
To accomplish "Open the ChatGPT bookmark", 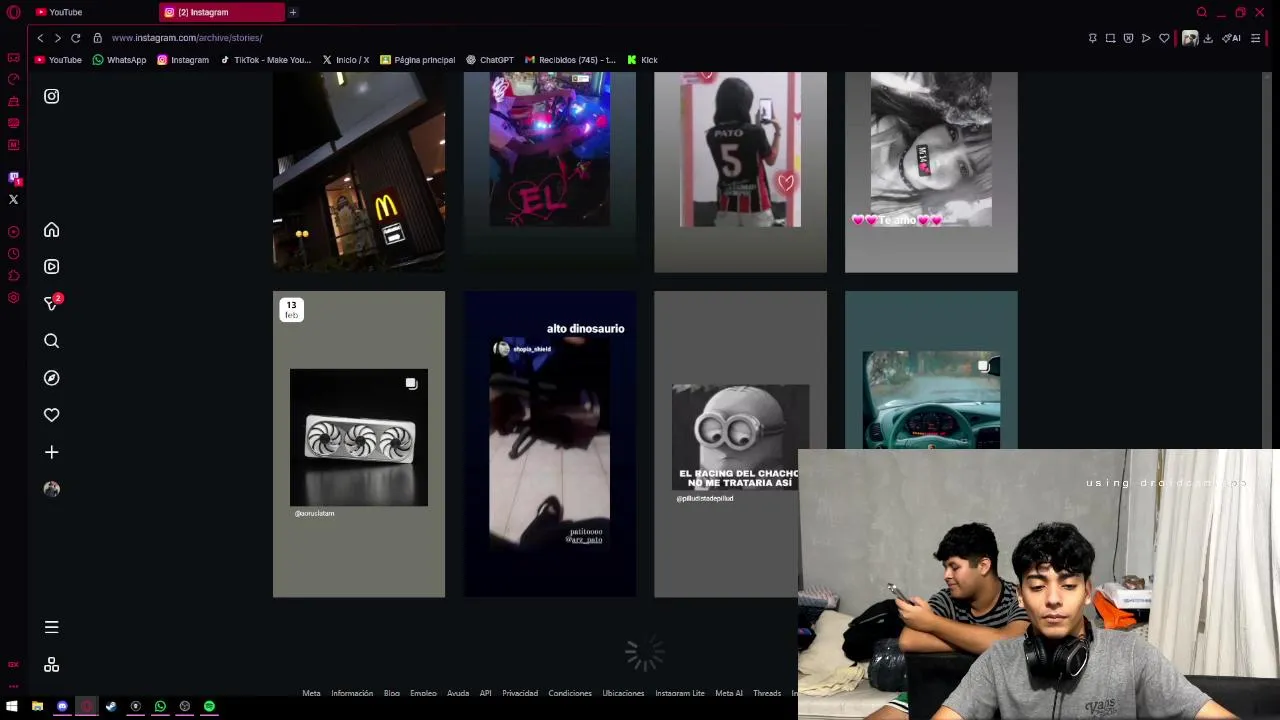I will (x=490, y=60).
